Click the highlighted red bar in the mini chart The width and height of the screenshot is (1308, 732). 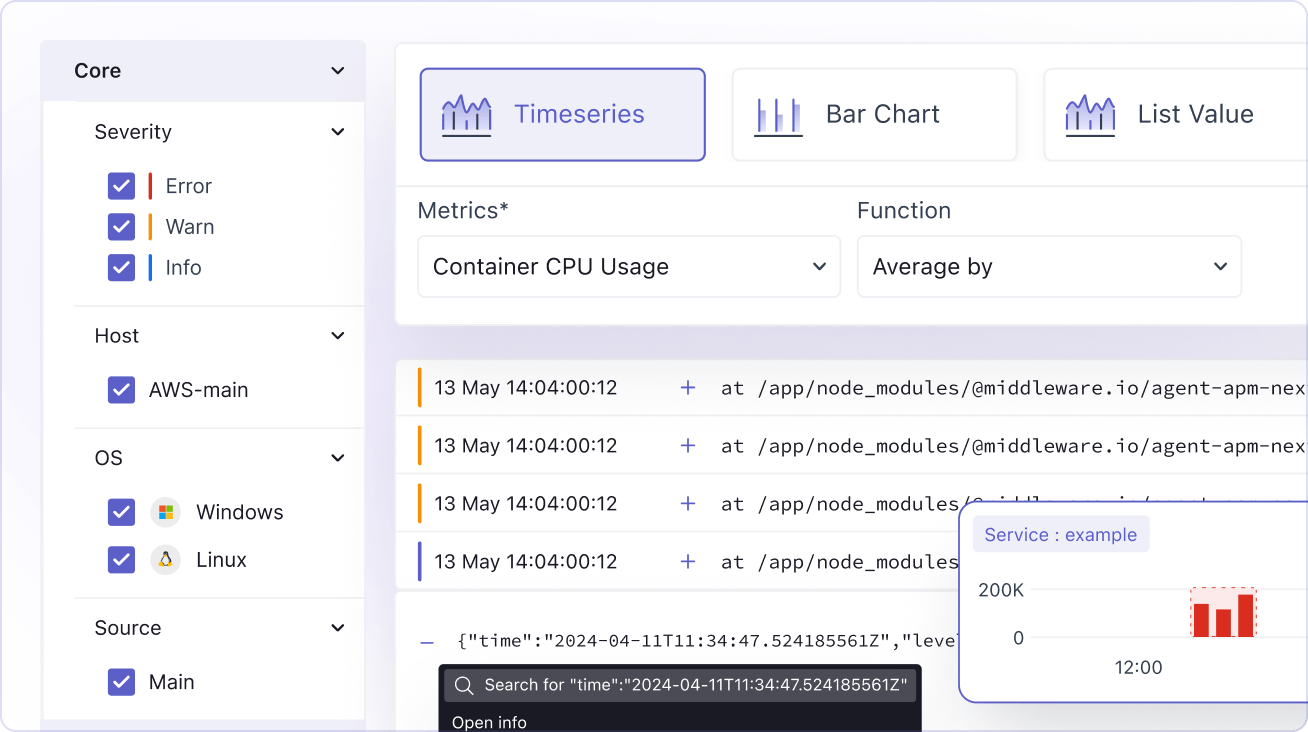coord(1223,613)
